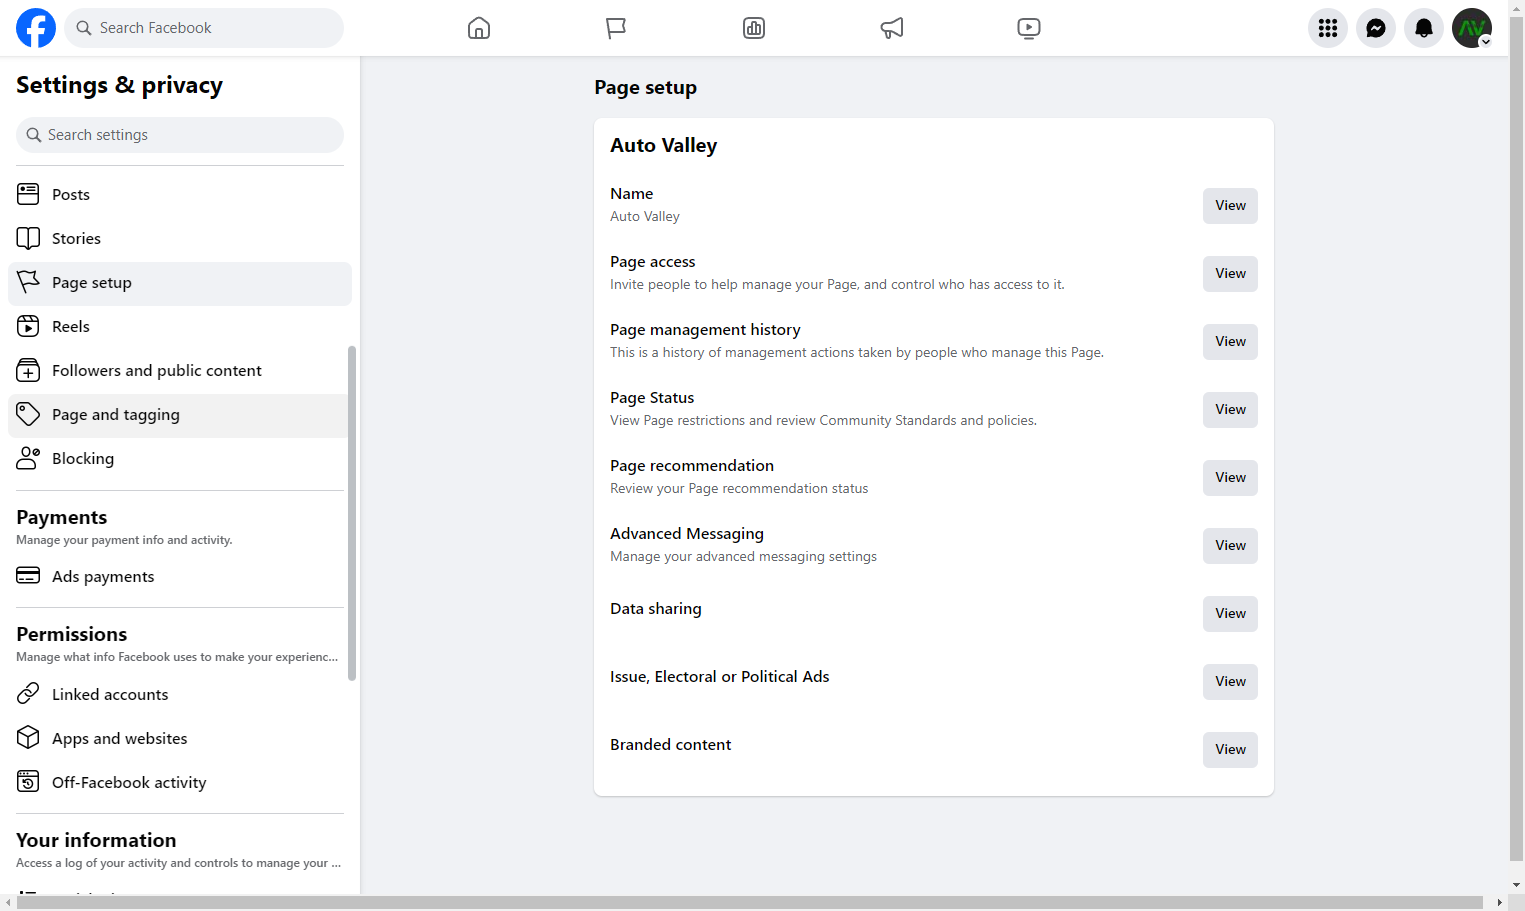Open the Notifications bell icon
The width and height of the screenshot is (1525, 911).
click(x=1424, y=28)
